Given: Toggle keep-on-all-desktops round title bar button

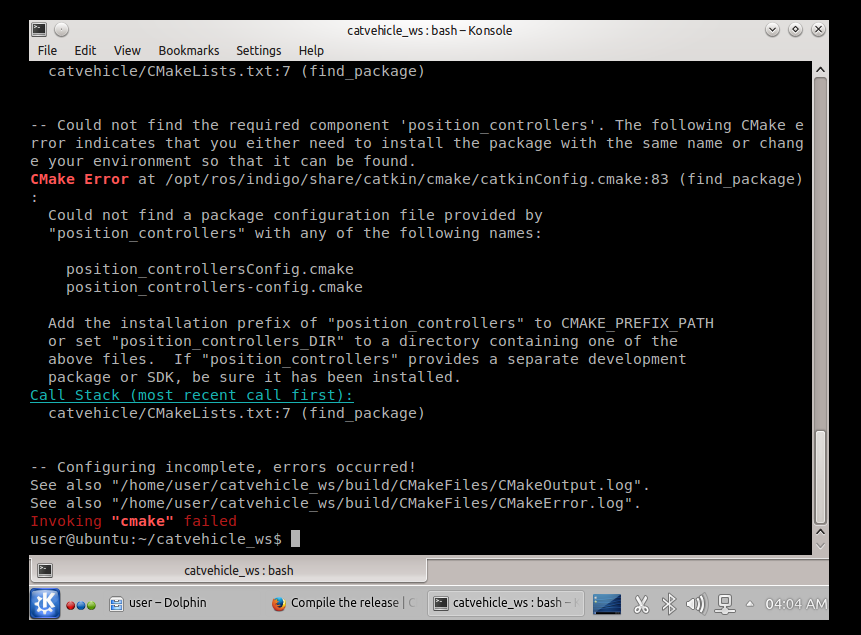Looking at the screenshot, I should coord(61,30).
